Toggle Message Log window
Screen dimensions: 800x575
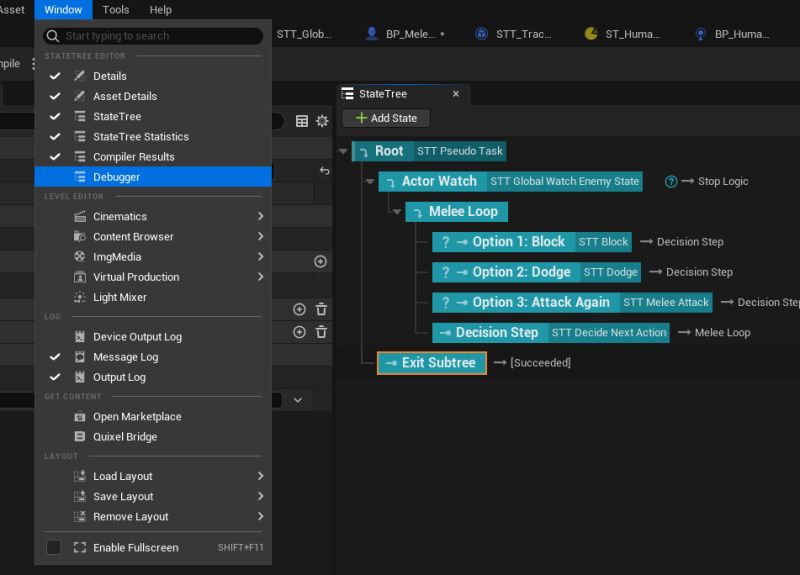click(153, 357)
